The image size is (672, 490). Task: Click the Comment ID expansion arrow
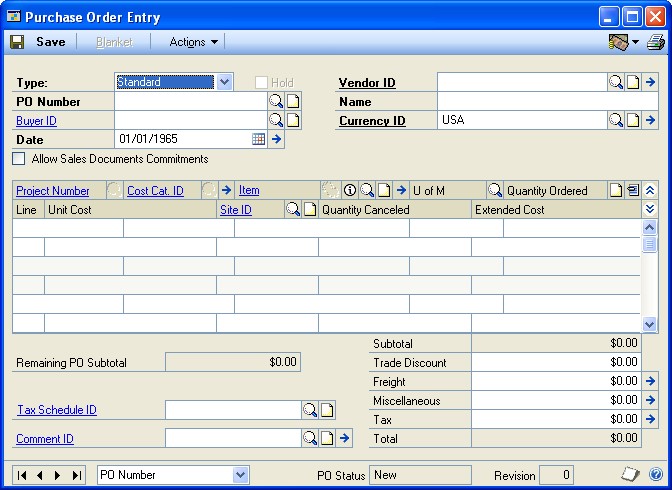pos(345,438)
